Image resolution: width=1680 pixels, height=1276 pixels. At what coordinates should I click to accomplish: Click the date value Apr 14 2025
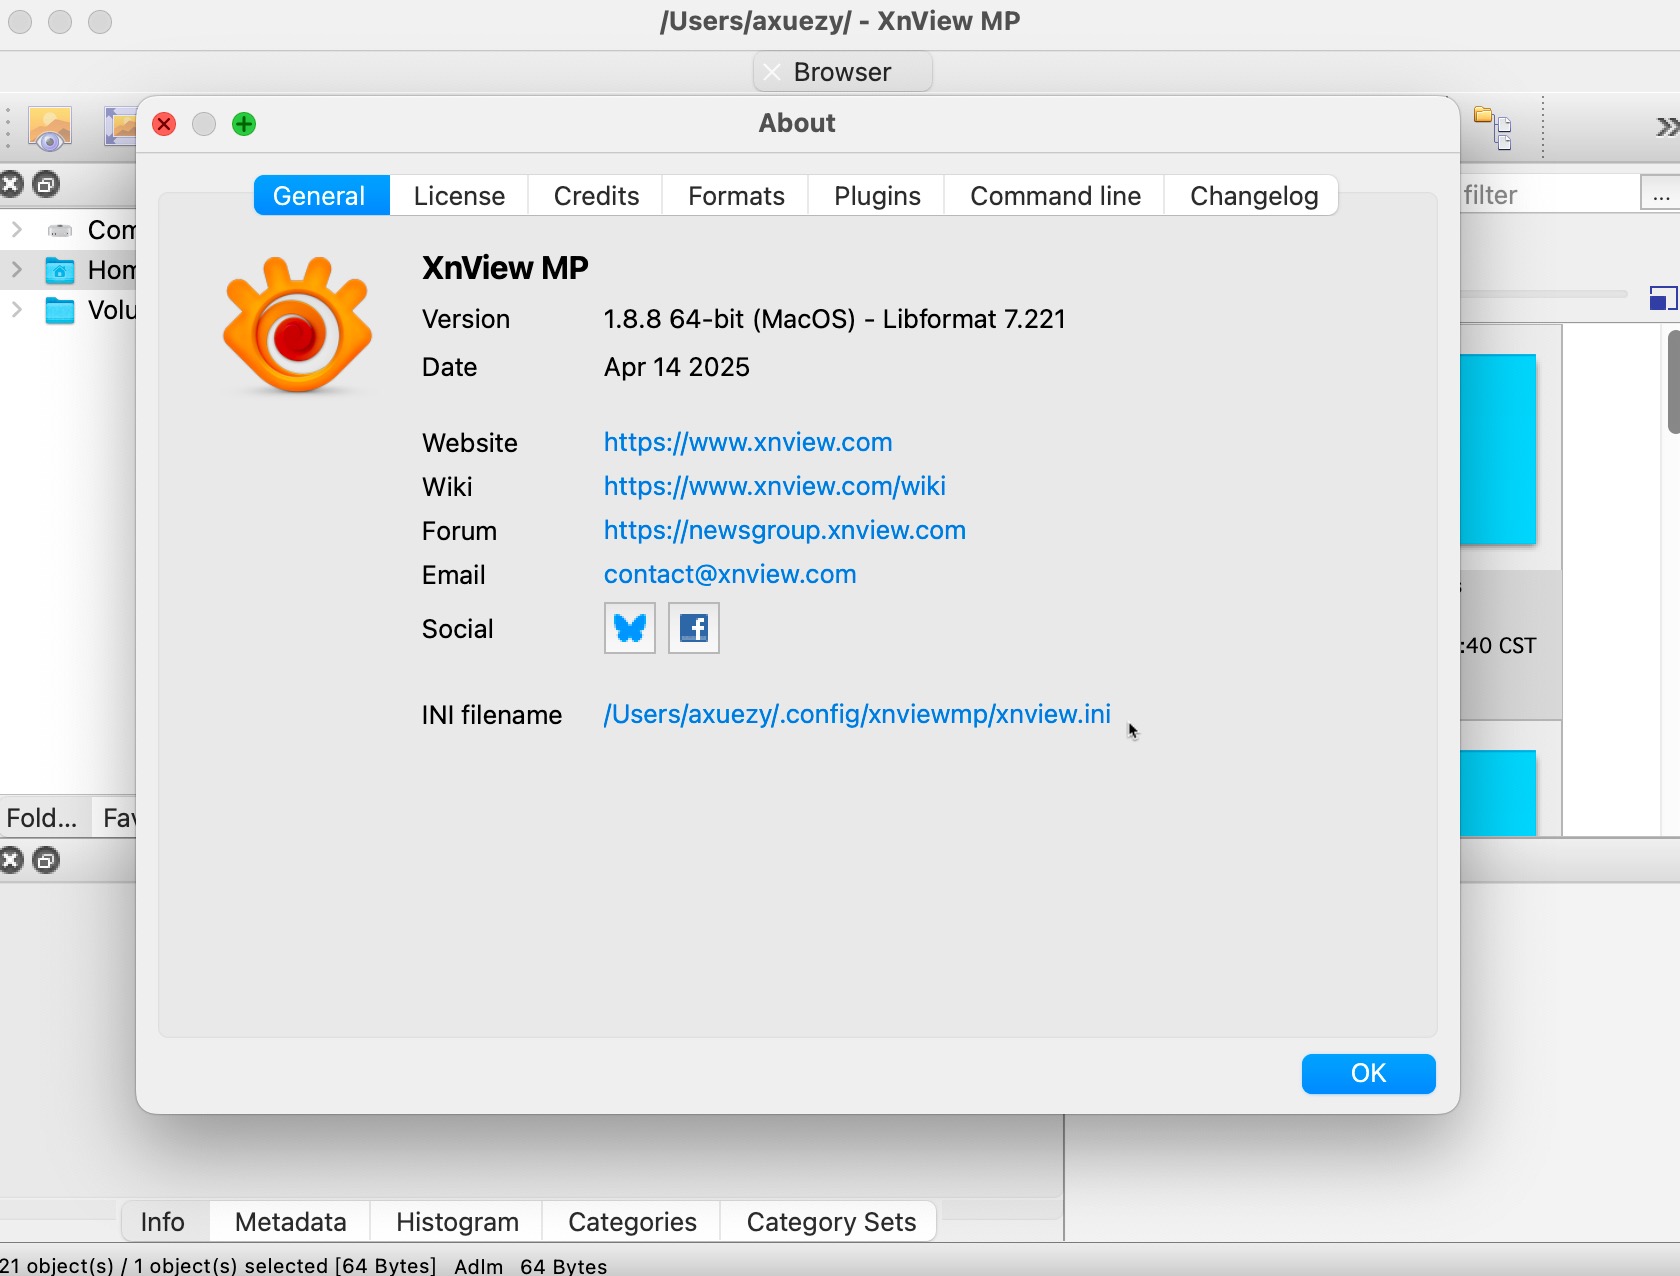[677, 367]
